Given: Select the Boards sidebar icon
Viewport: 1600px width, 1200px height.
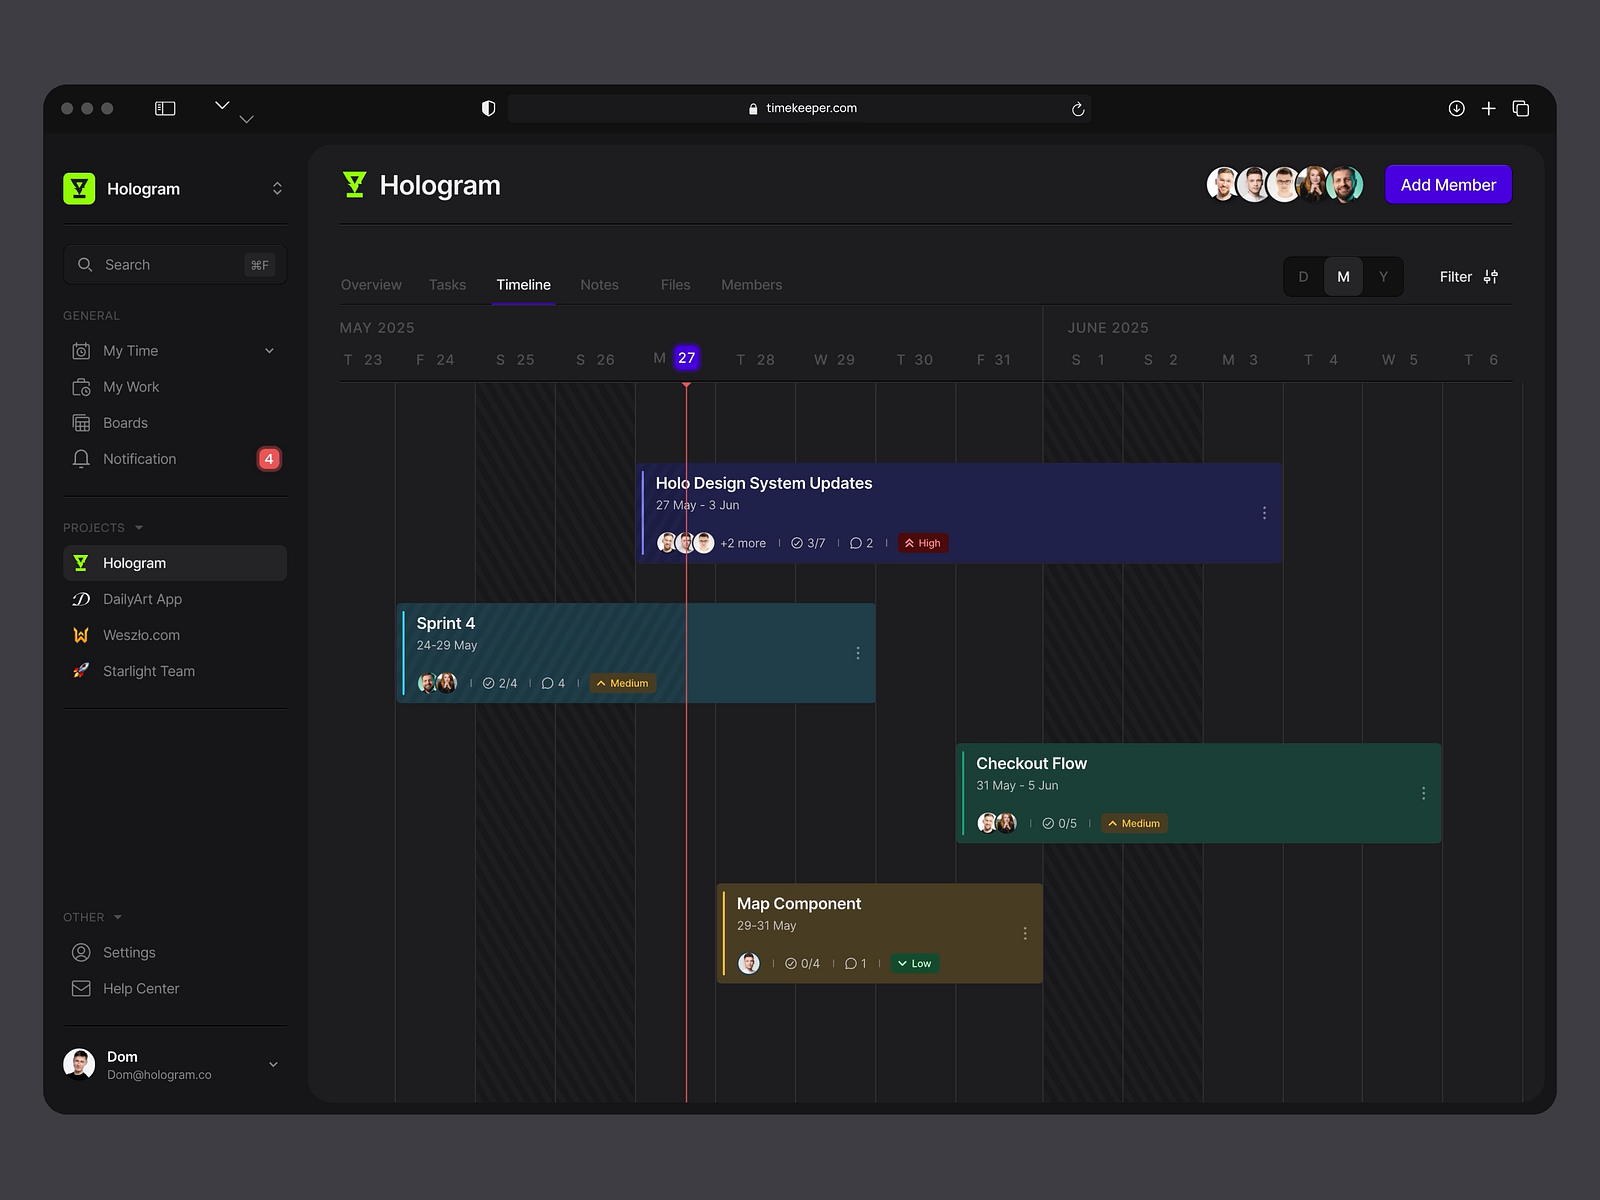Looking at the screenshot, I should 82,422.
